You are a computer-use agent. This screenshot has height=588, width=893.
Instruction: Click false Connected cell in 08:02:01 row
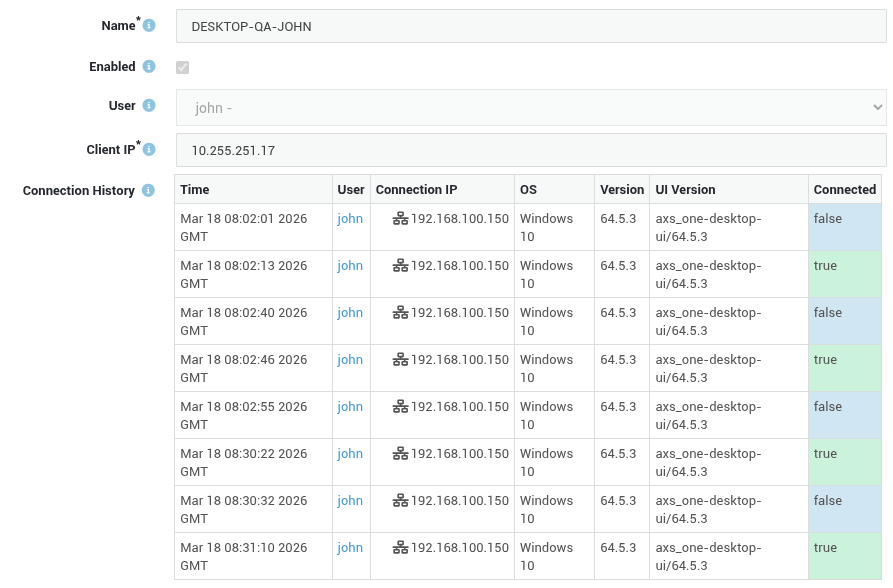[845, 227]
